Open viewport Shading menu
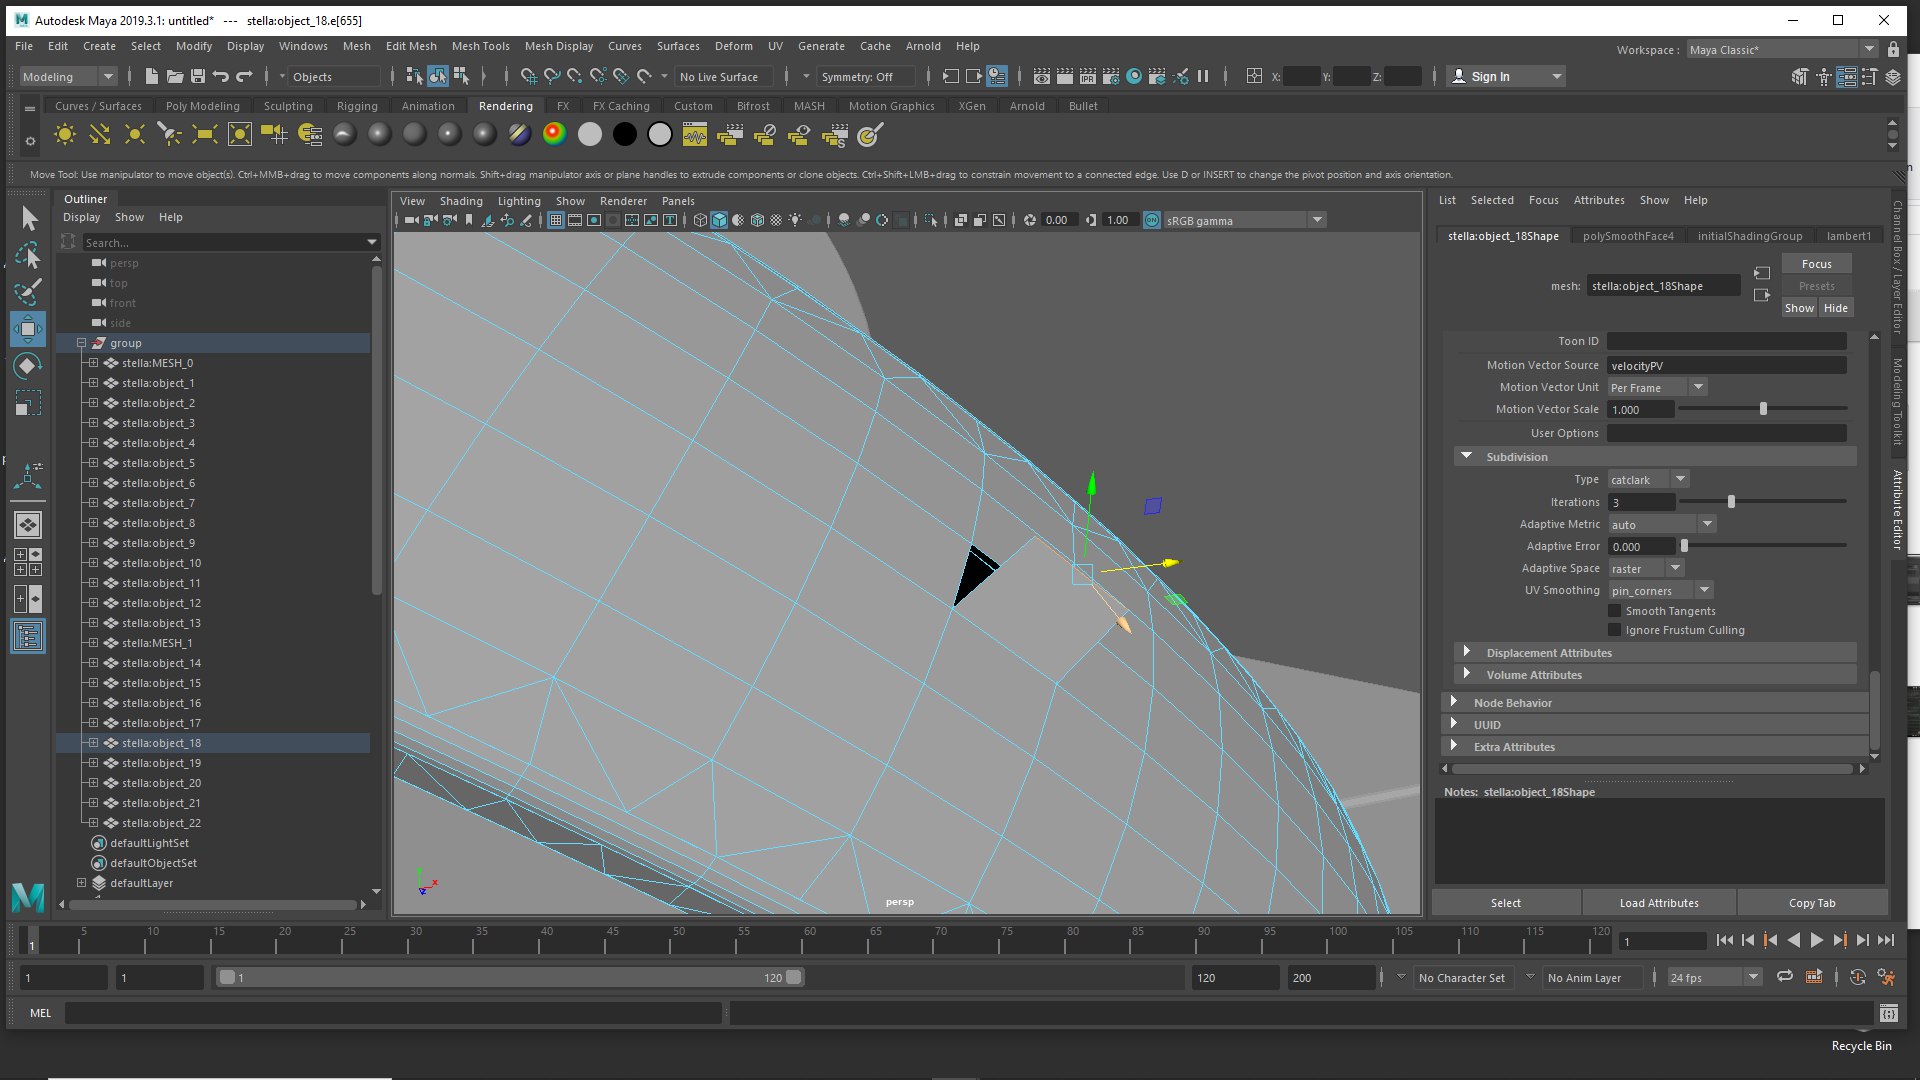The width and height of the screenshot is (1920, 1080). [x=461, y=201]
